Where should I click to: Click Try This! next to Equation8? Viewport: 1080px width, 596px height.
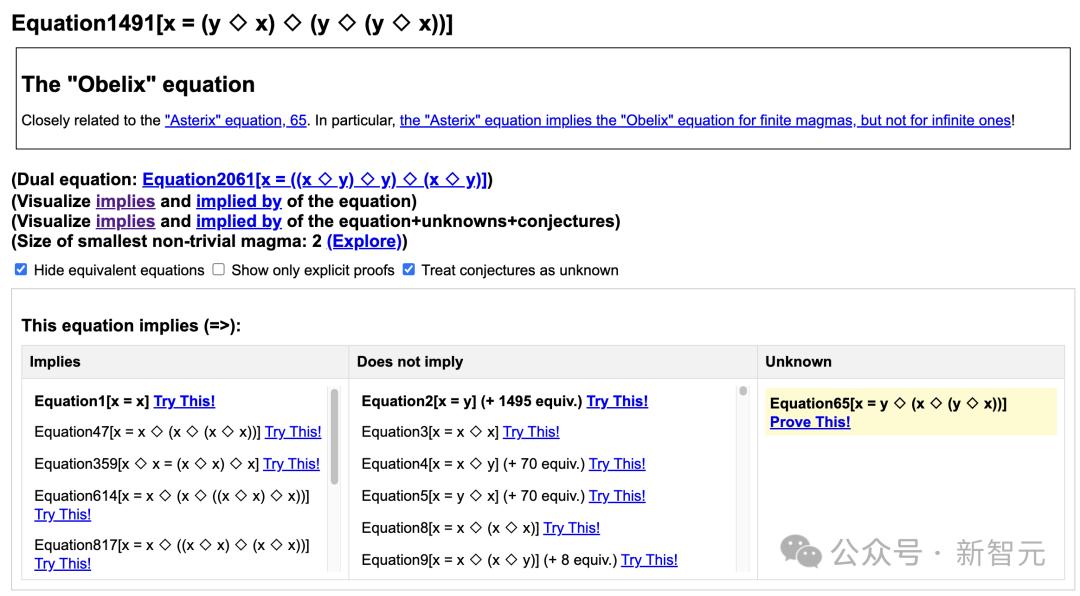click(x=571, y=528)
